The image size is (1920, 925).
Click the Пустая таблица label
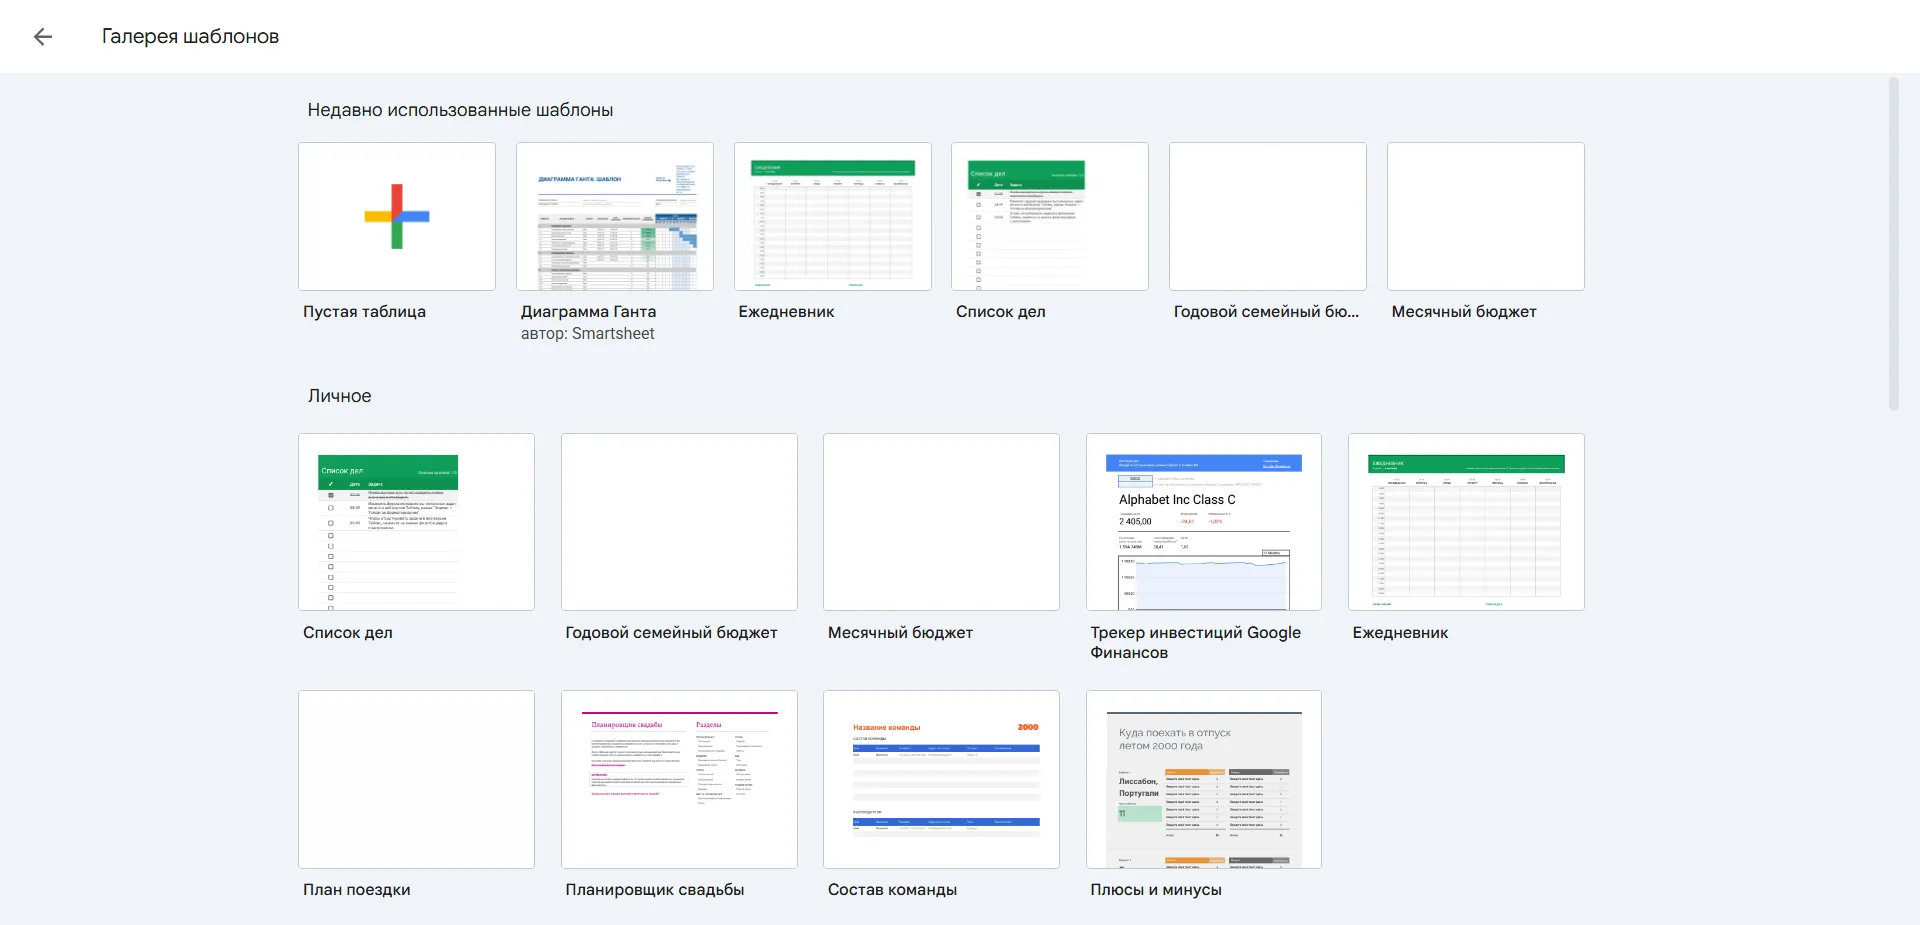364,312
